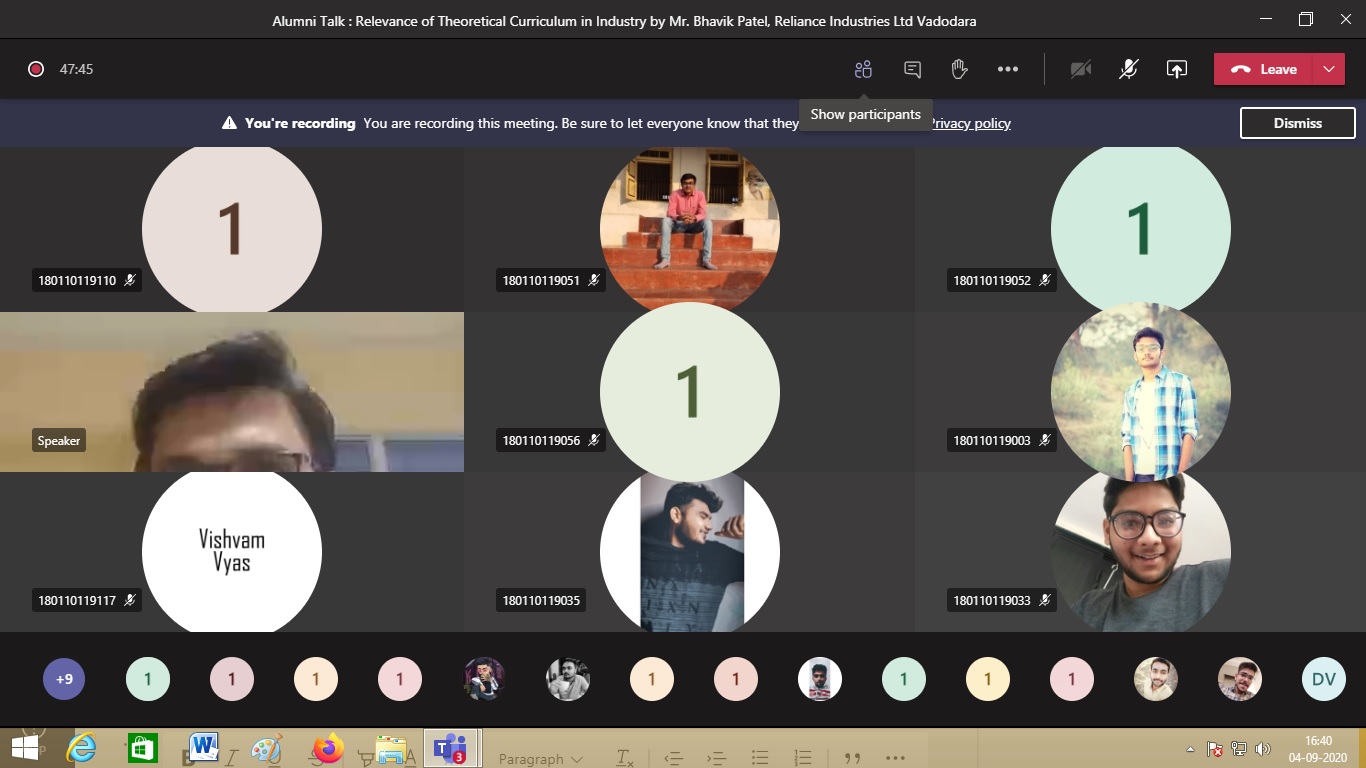Launch Firefox from the taskbar
Viewport: 1366px width, 768px height.
pos(327,748)
